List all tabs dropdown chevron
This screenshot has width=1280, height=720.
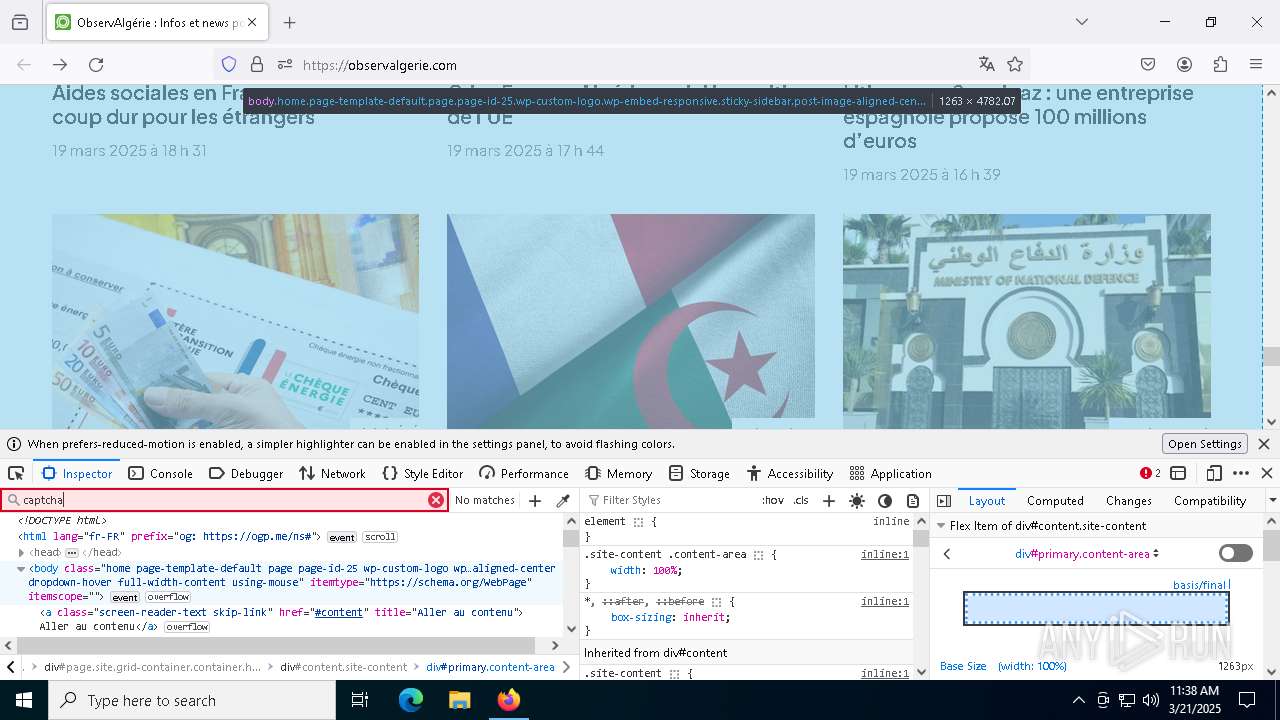click(x=1081, y=22)
